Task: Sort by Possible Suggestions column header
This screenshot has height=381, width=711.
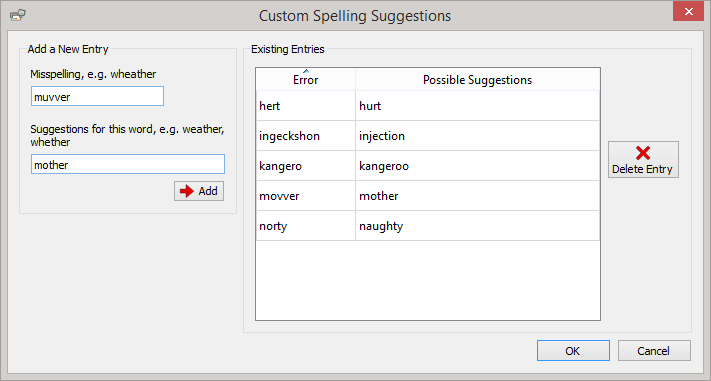Action: [x=477, y=79]
